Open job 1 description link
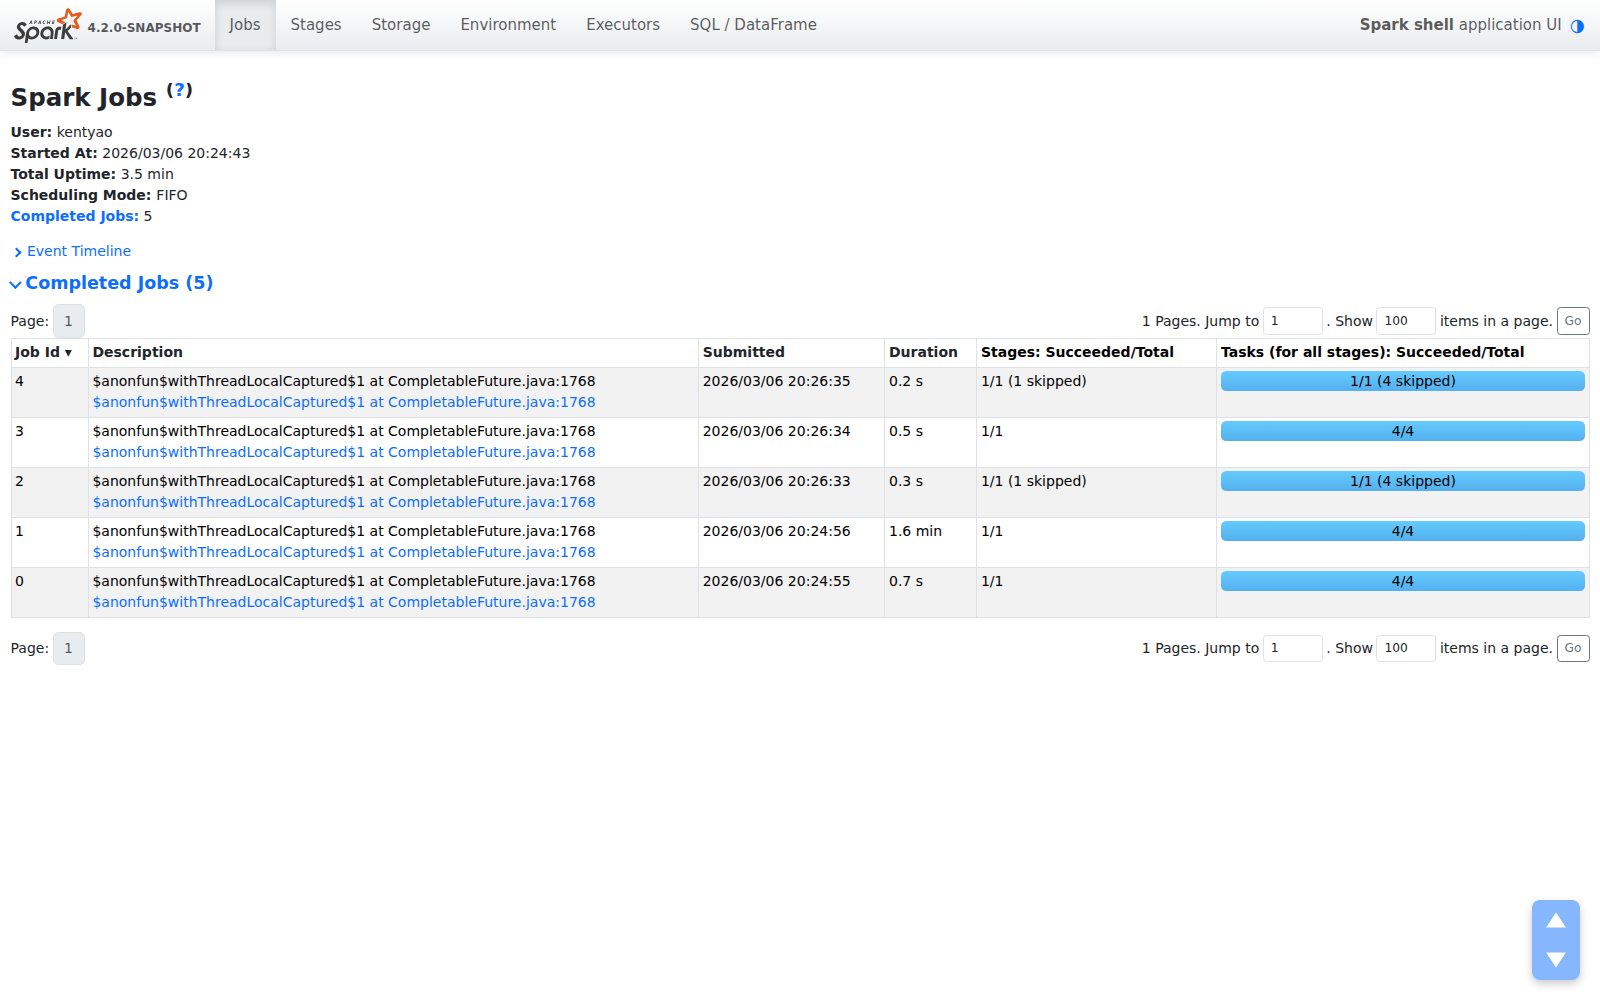The image size is (1600, 1000). 343,552
